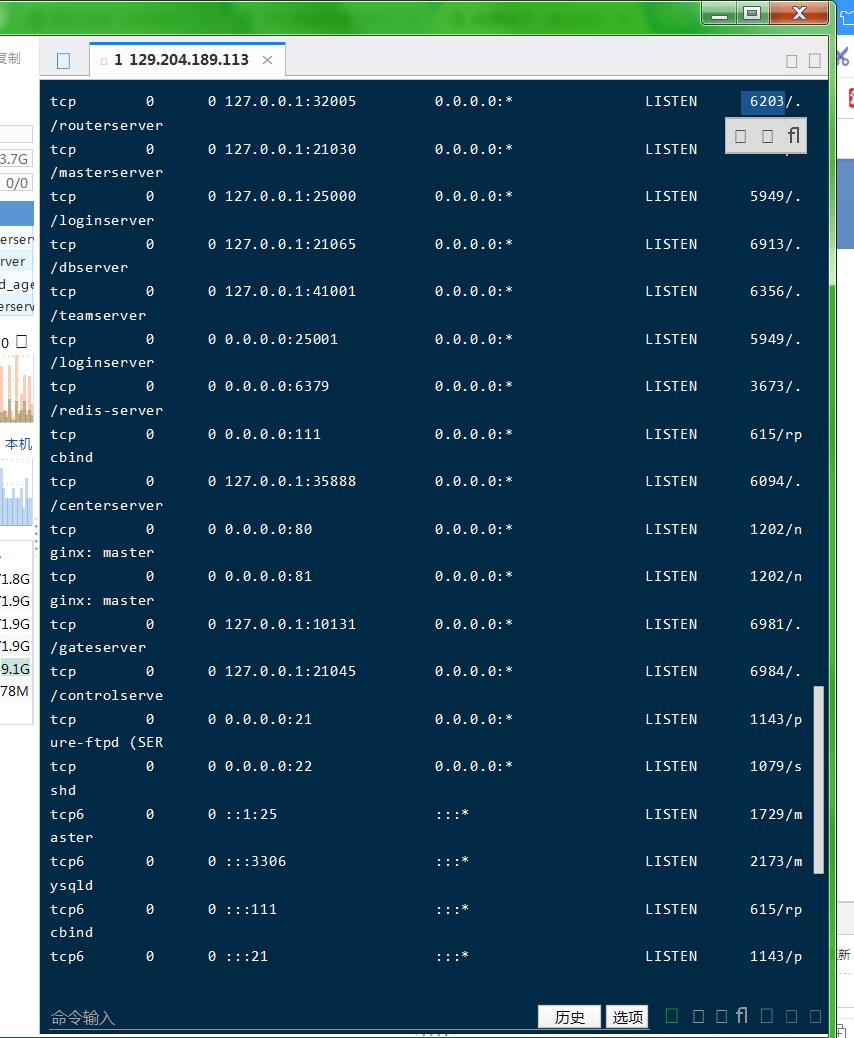This screenshot has width=854, height=1038.
Task: Toggle the checkbox above the left panel chart
Action: 22,342
